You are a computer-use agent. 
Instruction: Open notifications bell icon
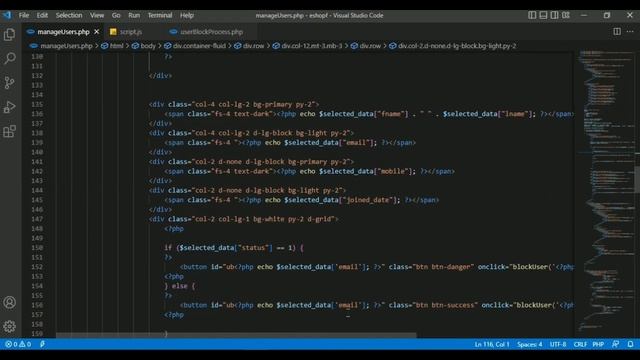631,344
